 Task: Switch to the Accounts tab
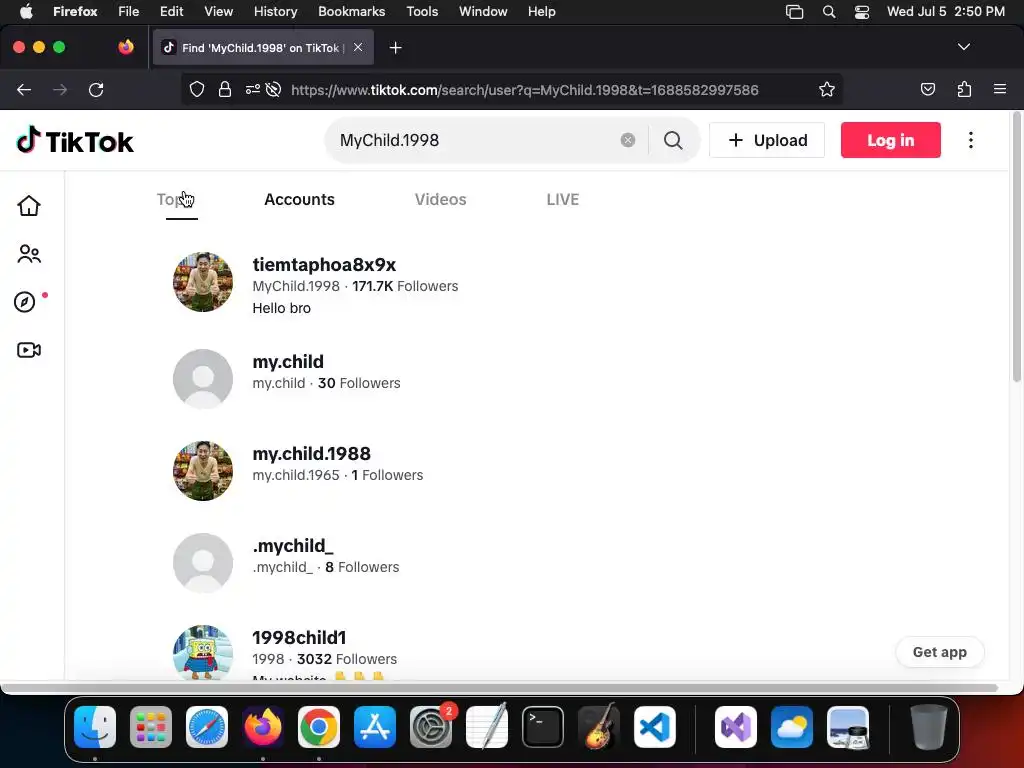(299, 199)
